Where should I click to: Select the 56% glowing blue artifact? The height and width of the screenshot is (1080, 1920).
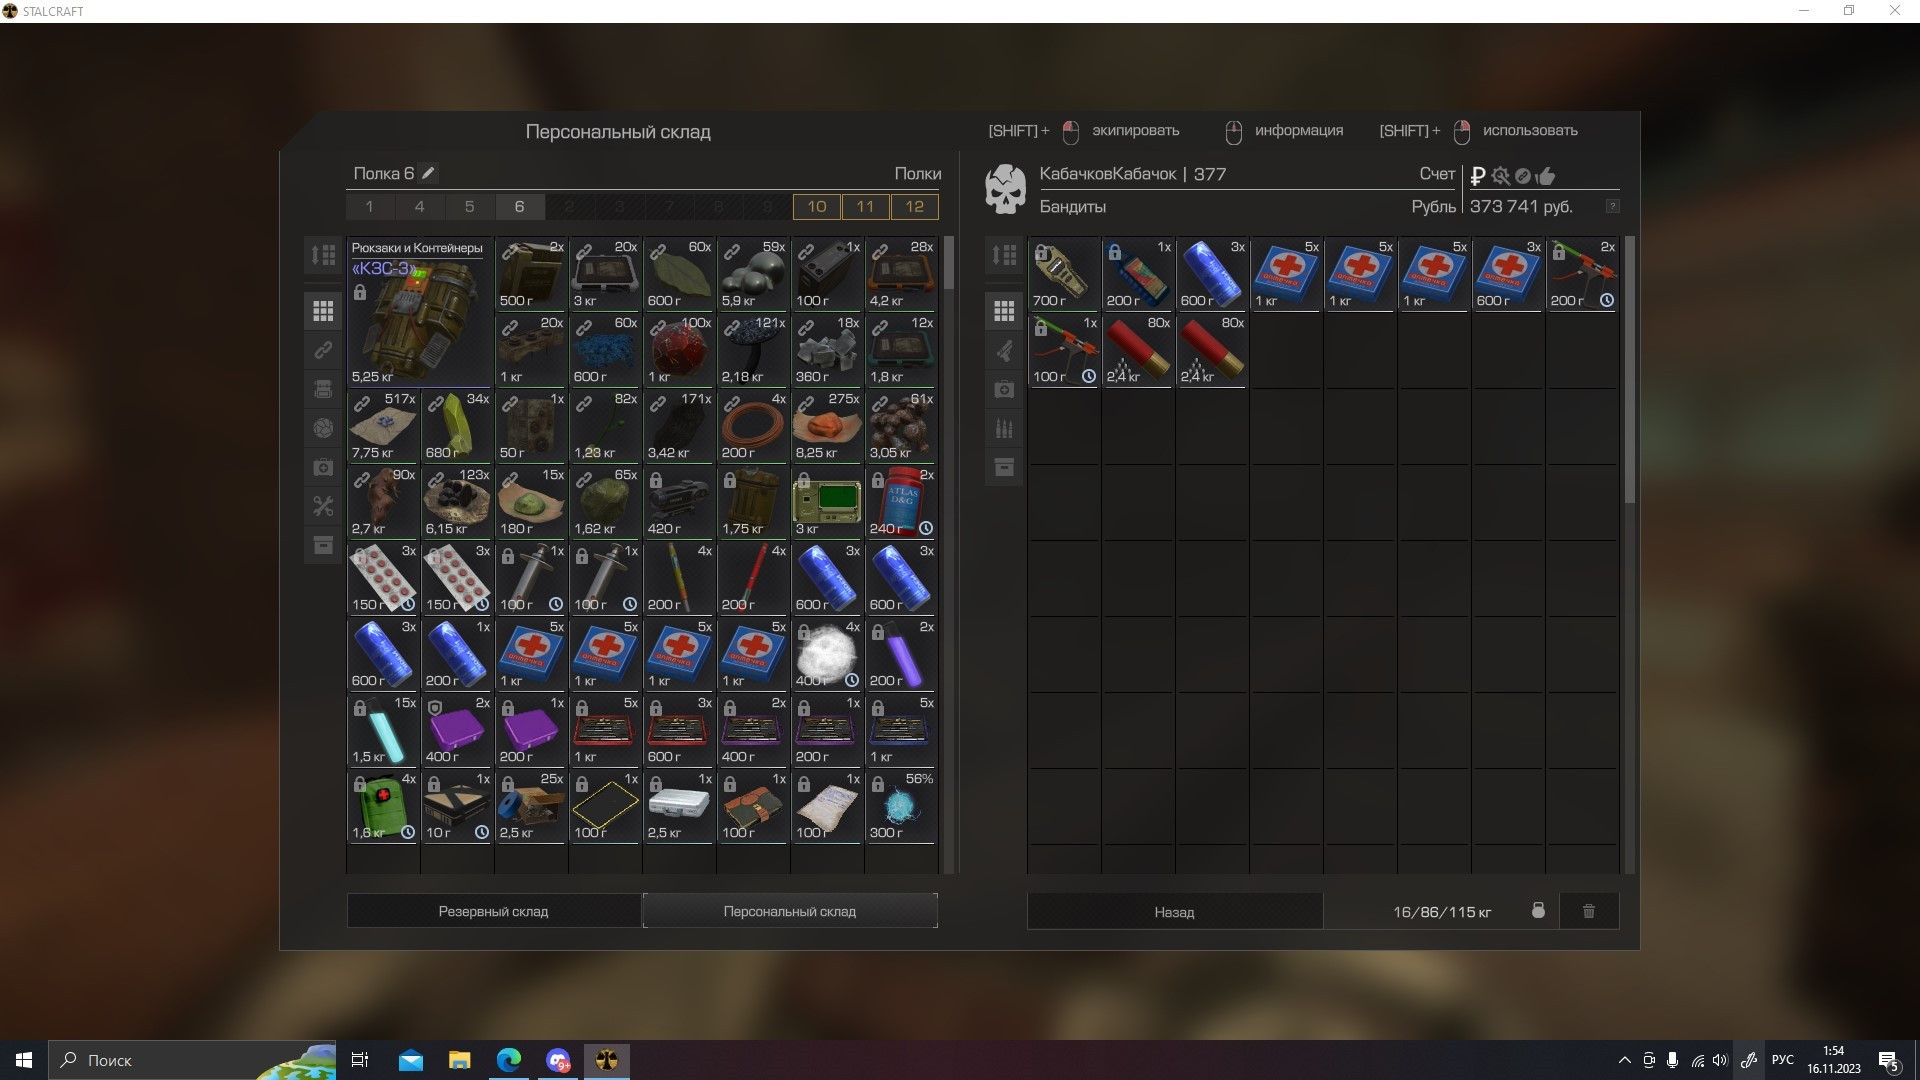(x=901, y=806)
